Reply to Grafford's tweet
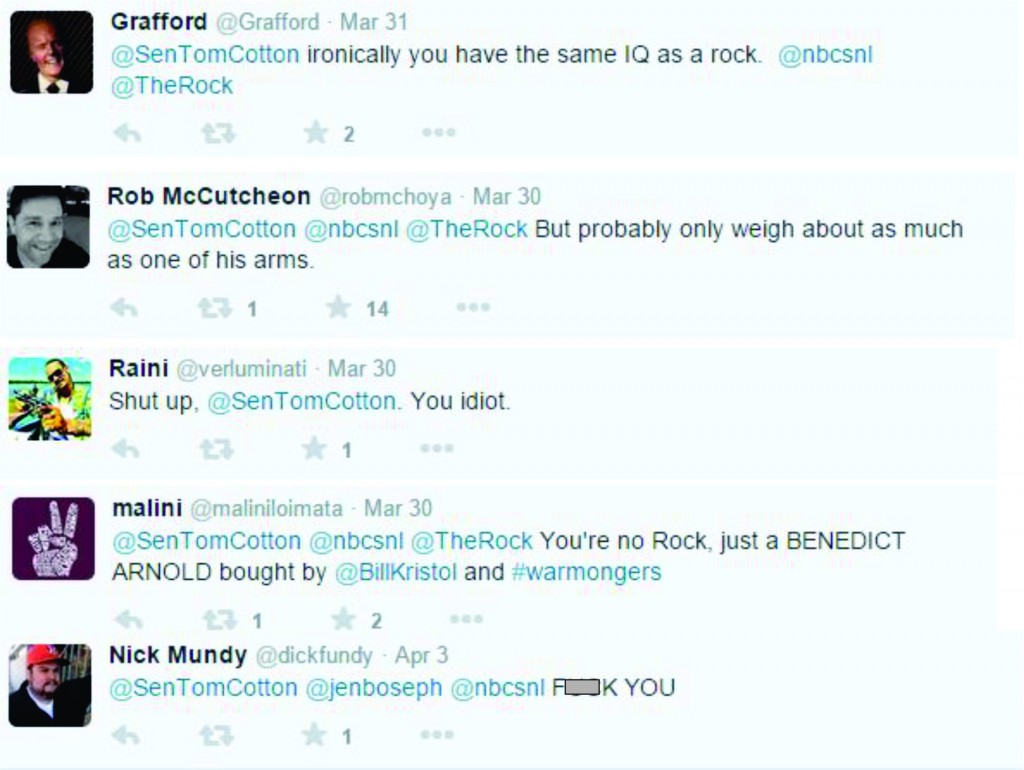This screenshot has height=770, width=1024. coord(126,133)
